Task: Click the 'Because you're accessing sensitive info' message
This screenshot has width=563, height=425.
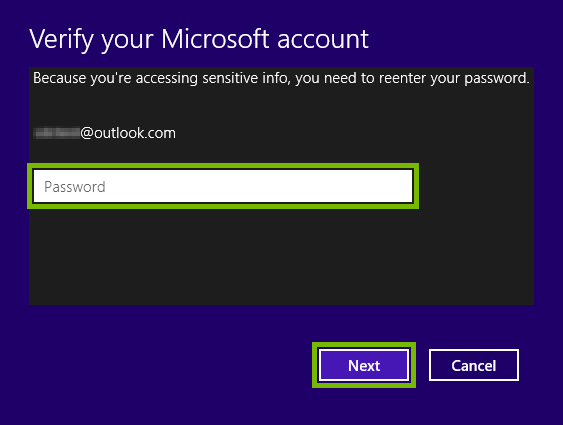Action: [281, 78]
